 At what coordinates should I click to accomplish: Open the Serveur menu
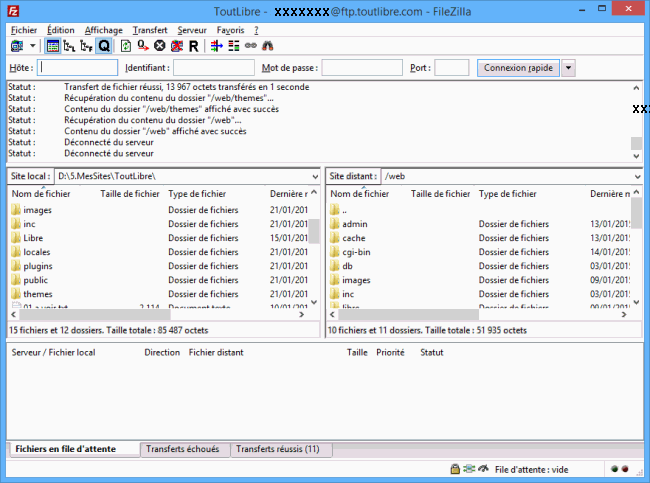[192, 30]
